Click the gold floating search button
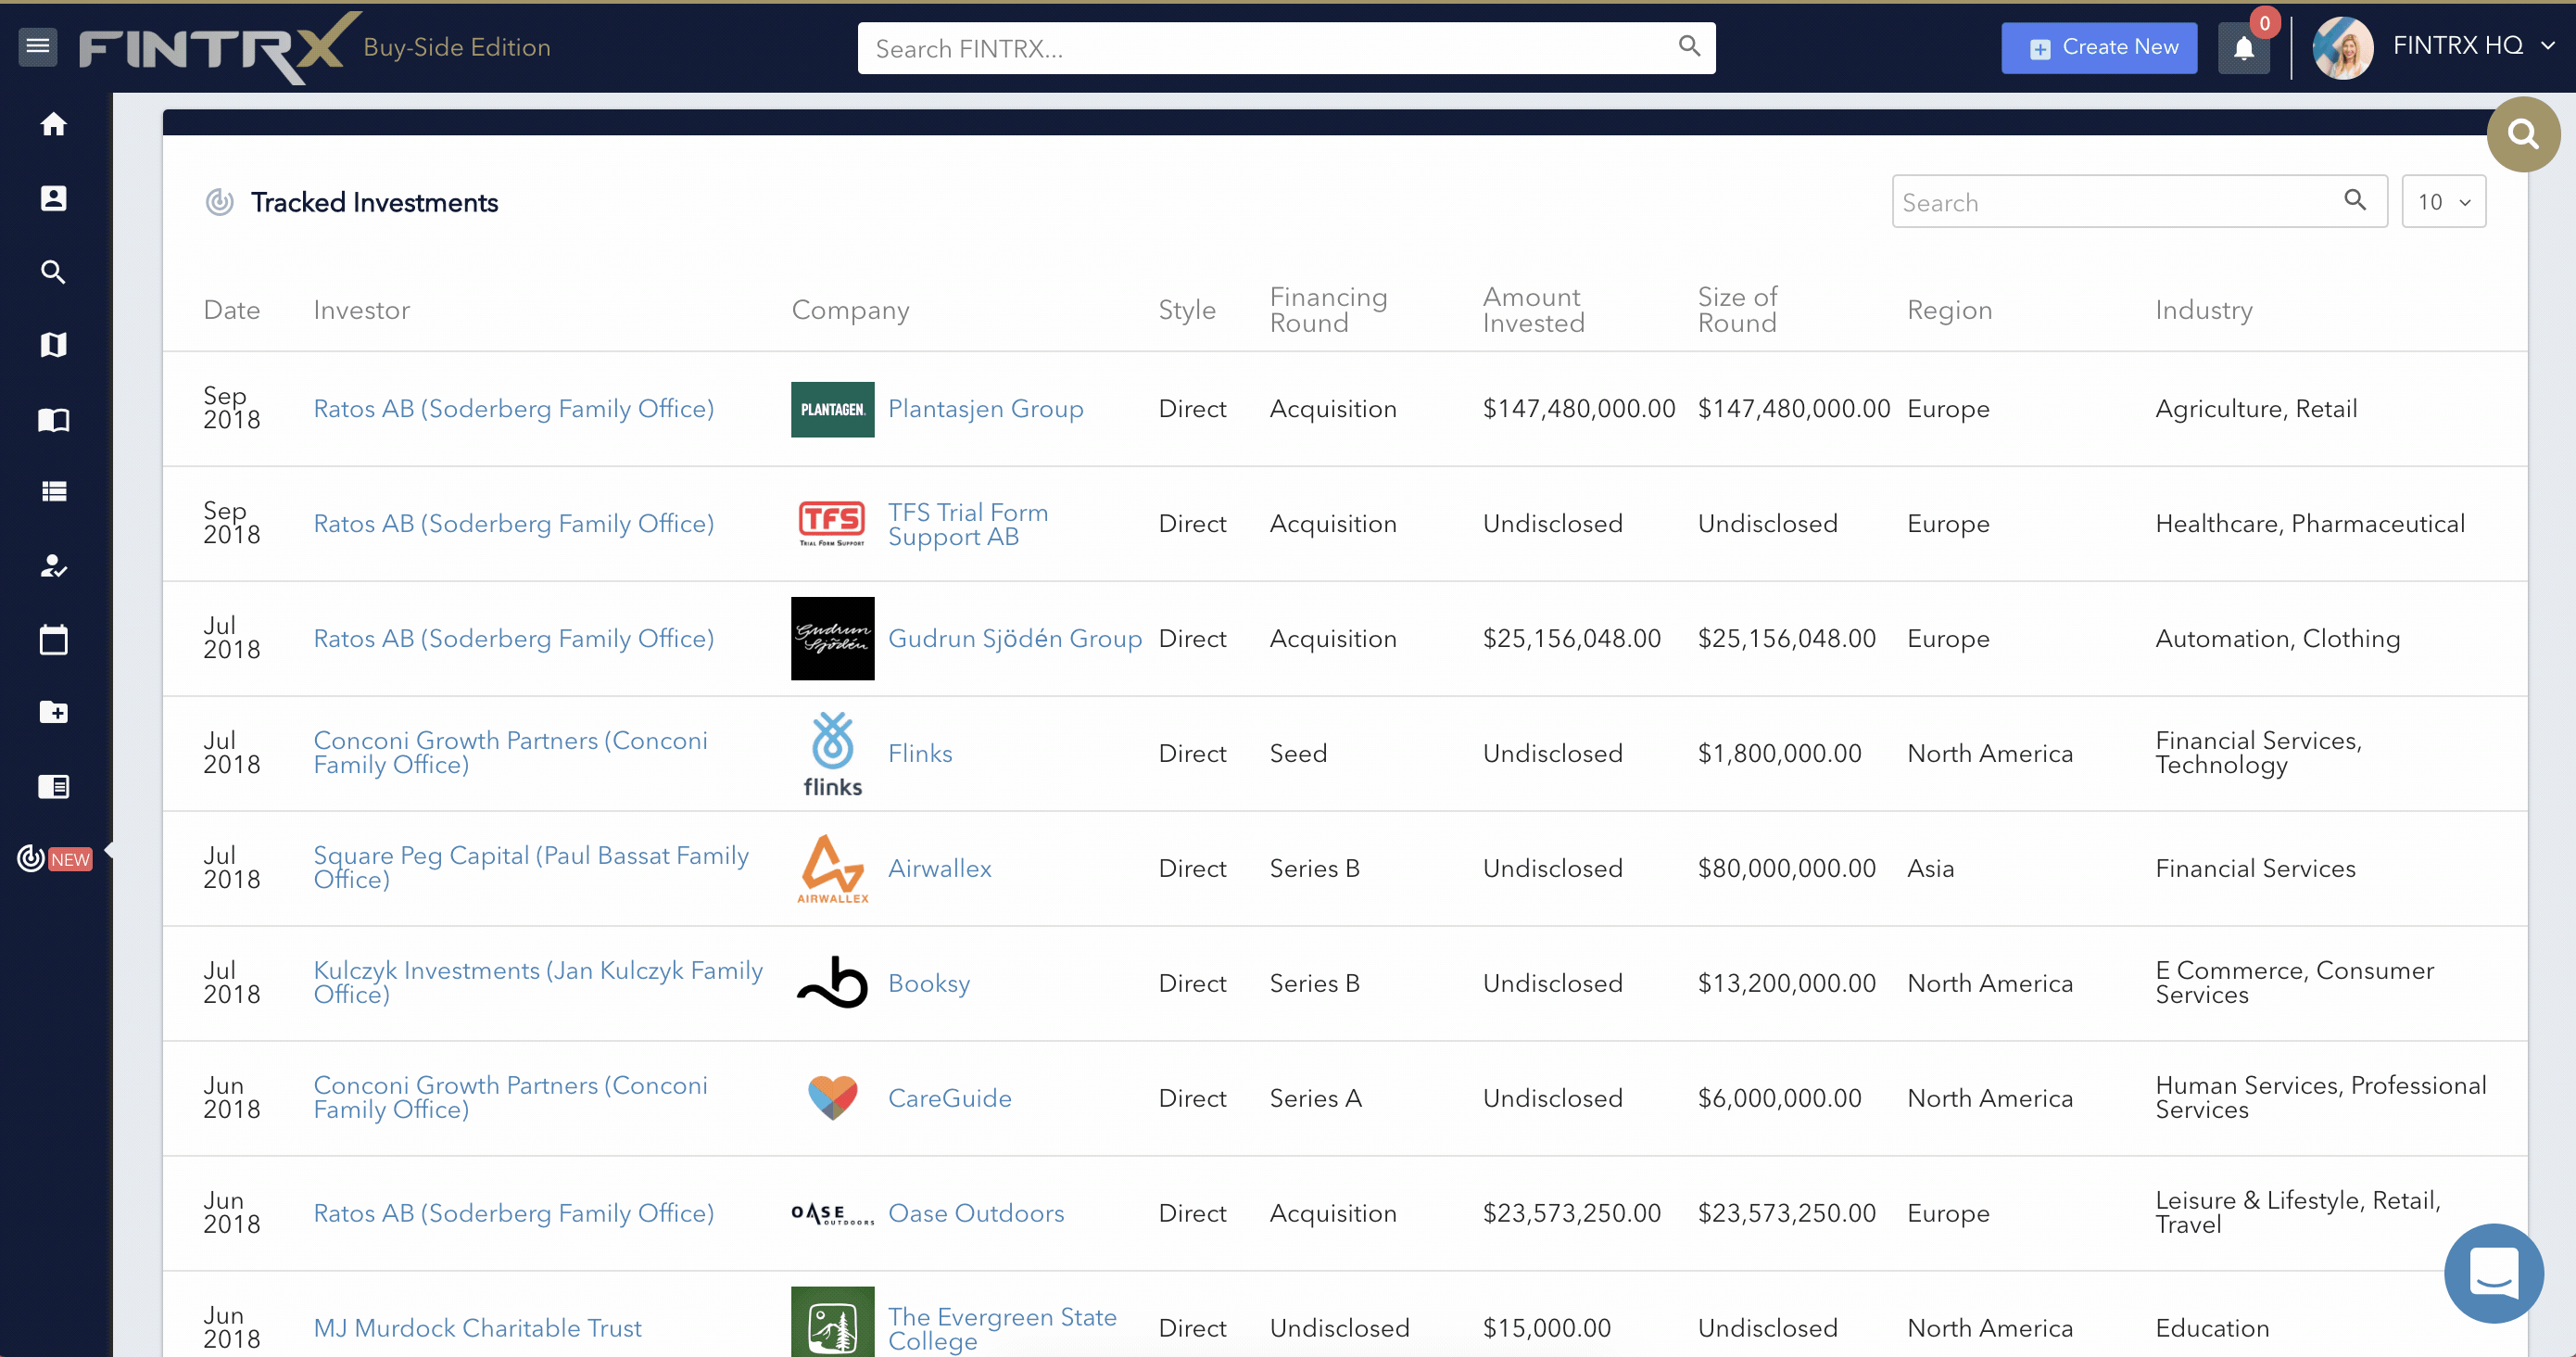The height and width of the screenshot is (1357, 2576). [2523, 134]
